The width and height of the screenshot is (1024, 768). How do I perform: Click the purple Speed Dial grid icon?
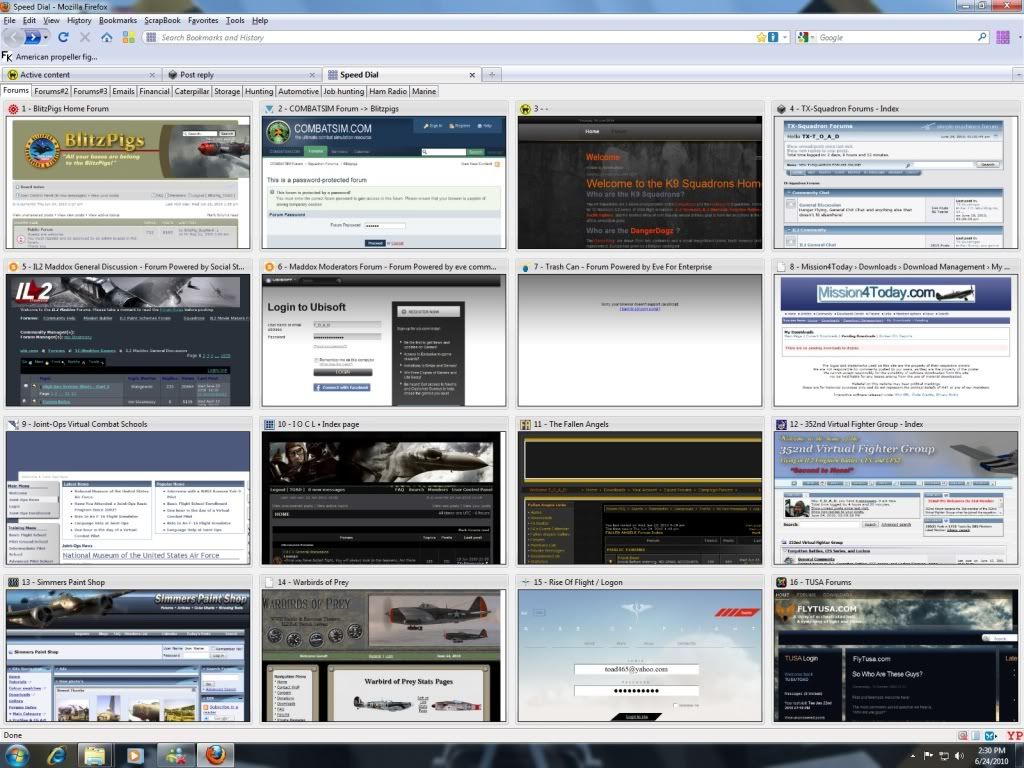tap(1003, 37)
